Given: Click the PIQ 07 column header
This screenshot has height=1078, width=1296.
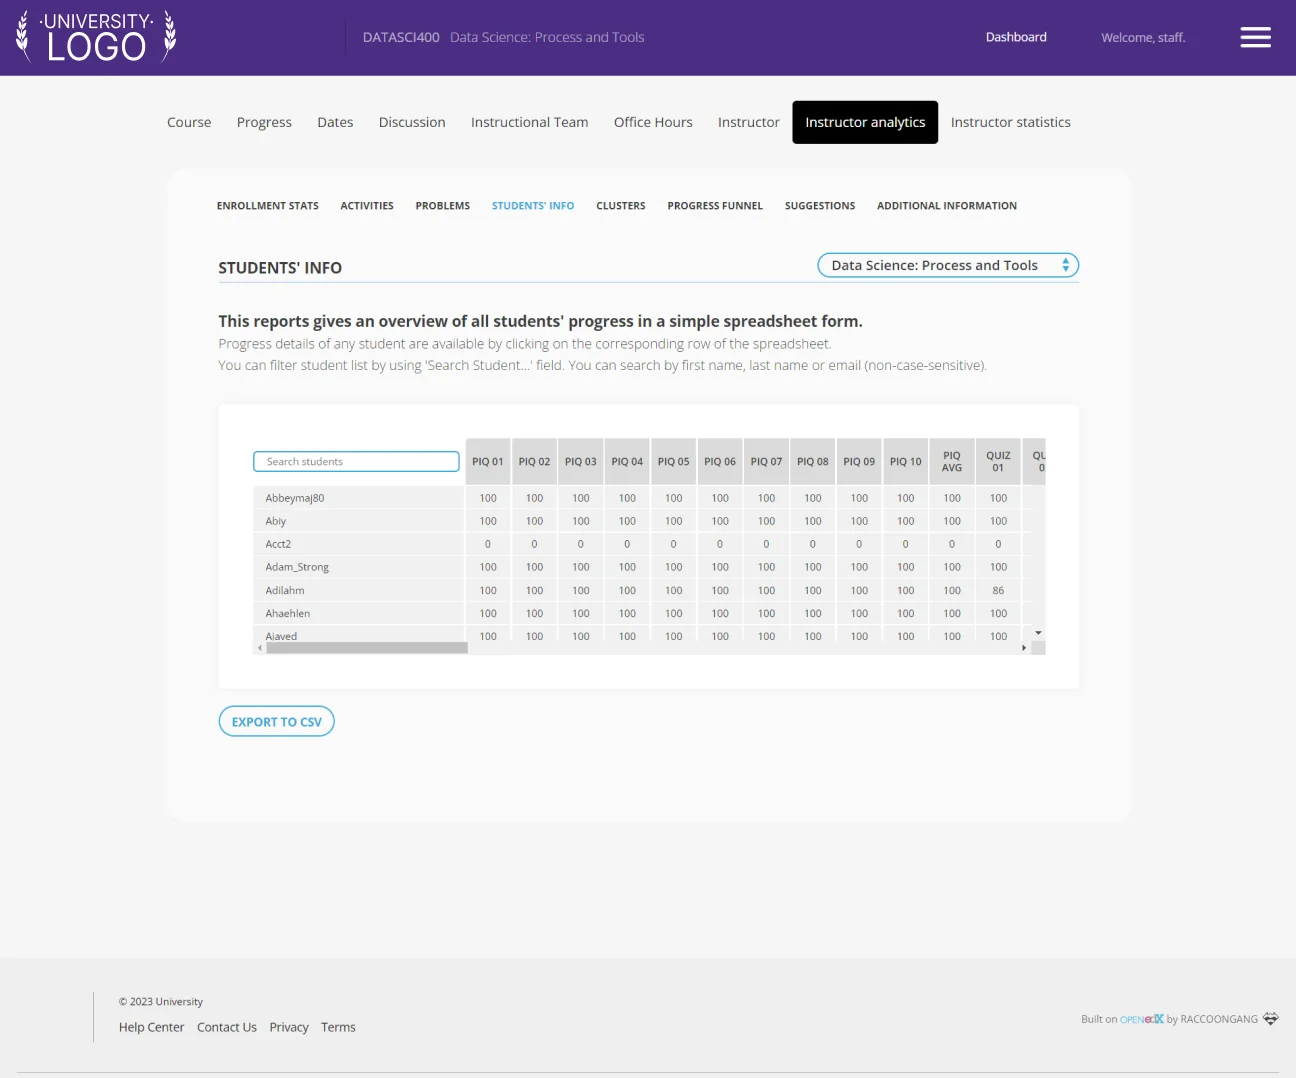Looking at the screenshot, I should [766, 462].
